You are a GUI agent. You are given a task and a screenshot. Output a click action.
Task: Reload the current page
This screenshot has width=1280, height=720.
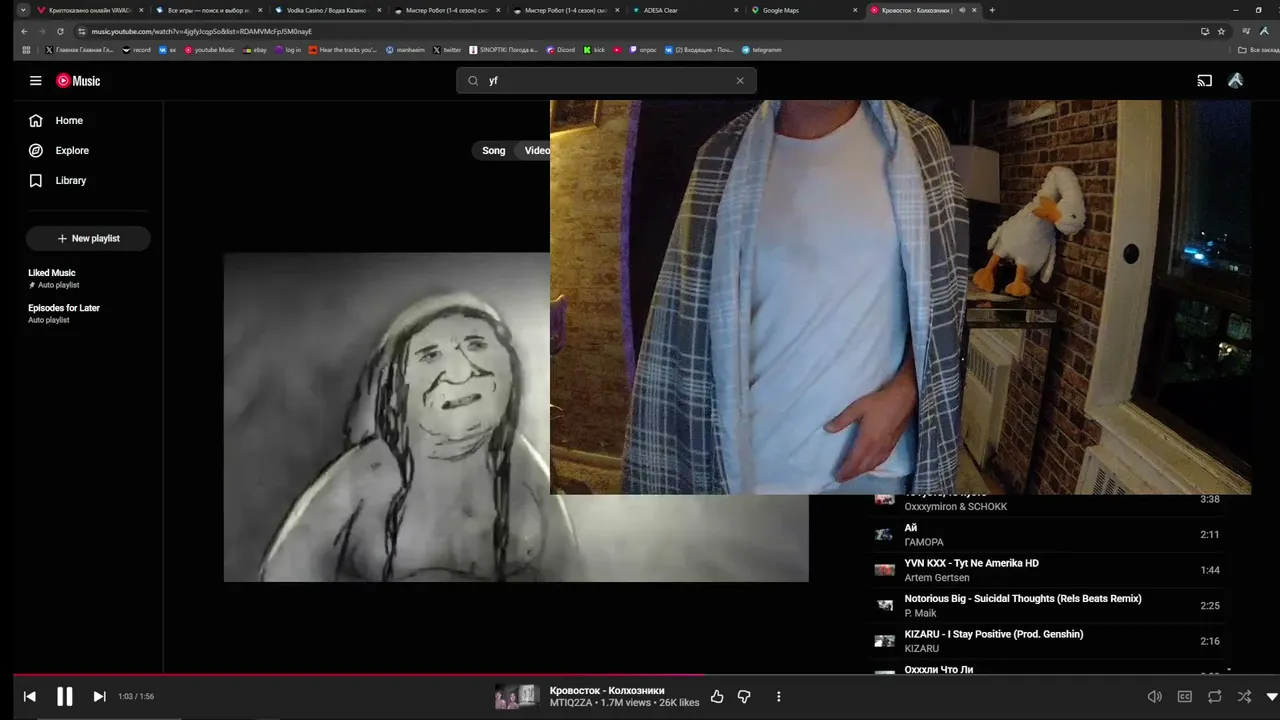point(60,31)
